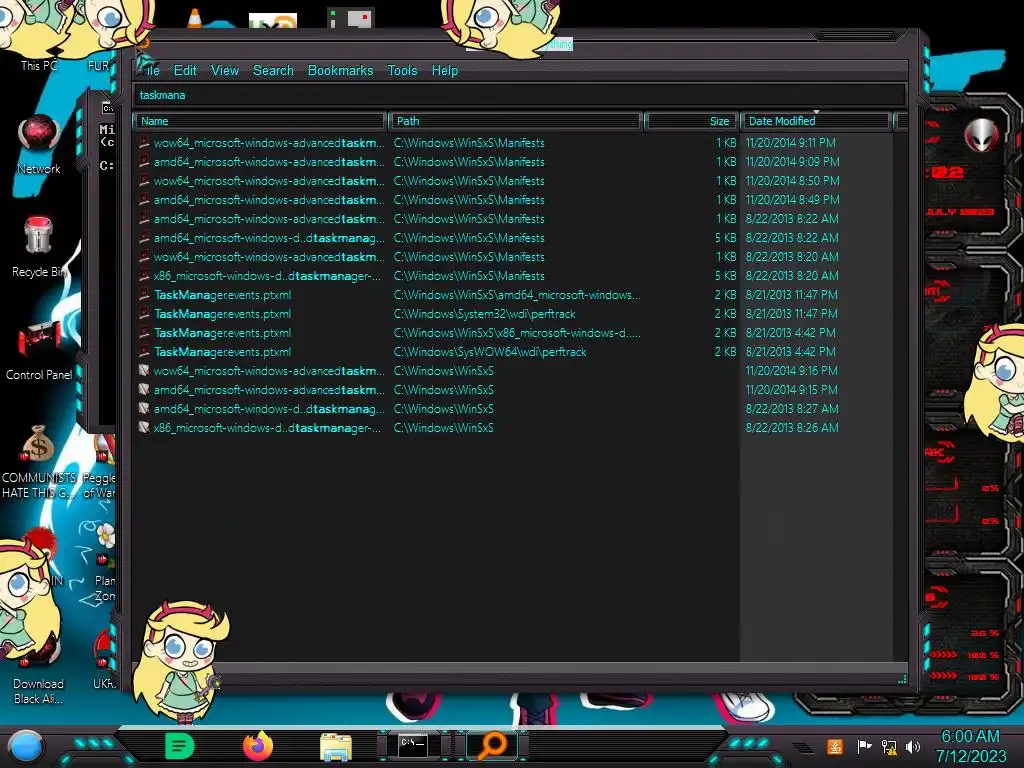Open the Search menu
Screen dimensions: 1024x768
pos(273,71)
